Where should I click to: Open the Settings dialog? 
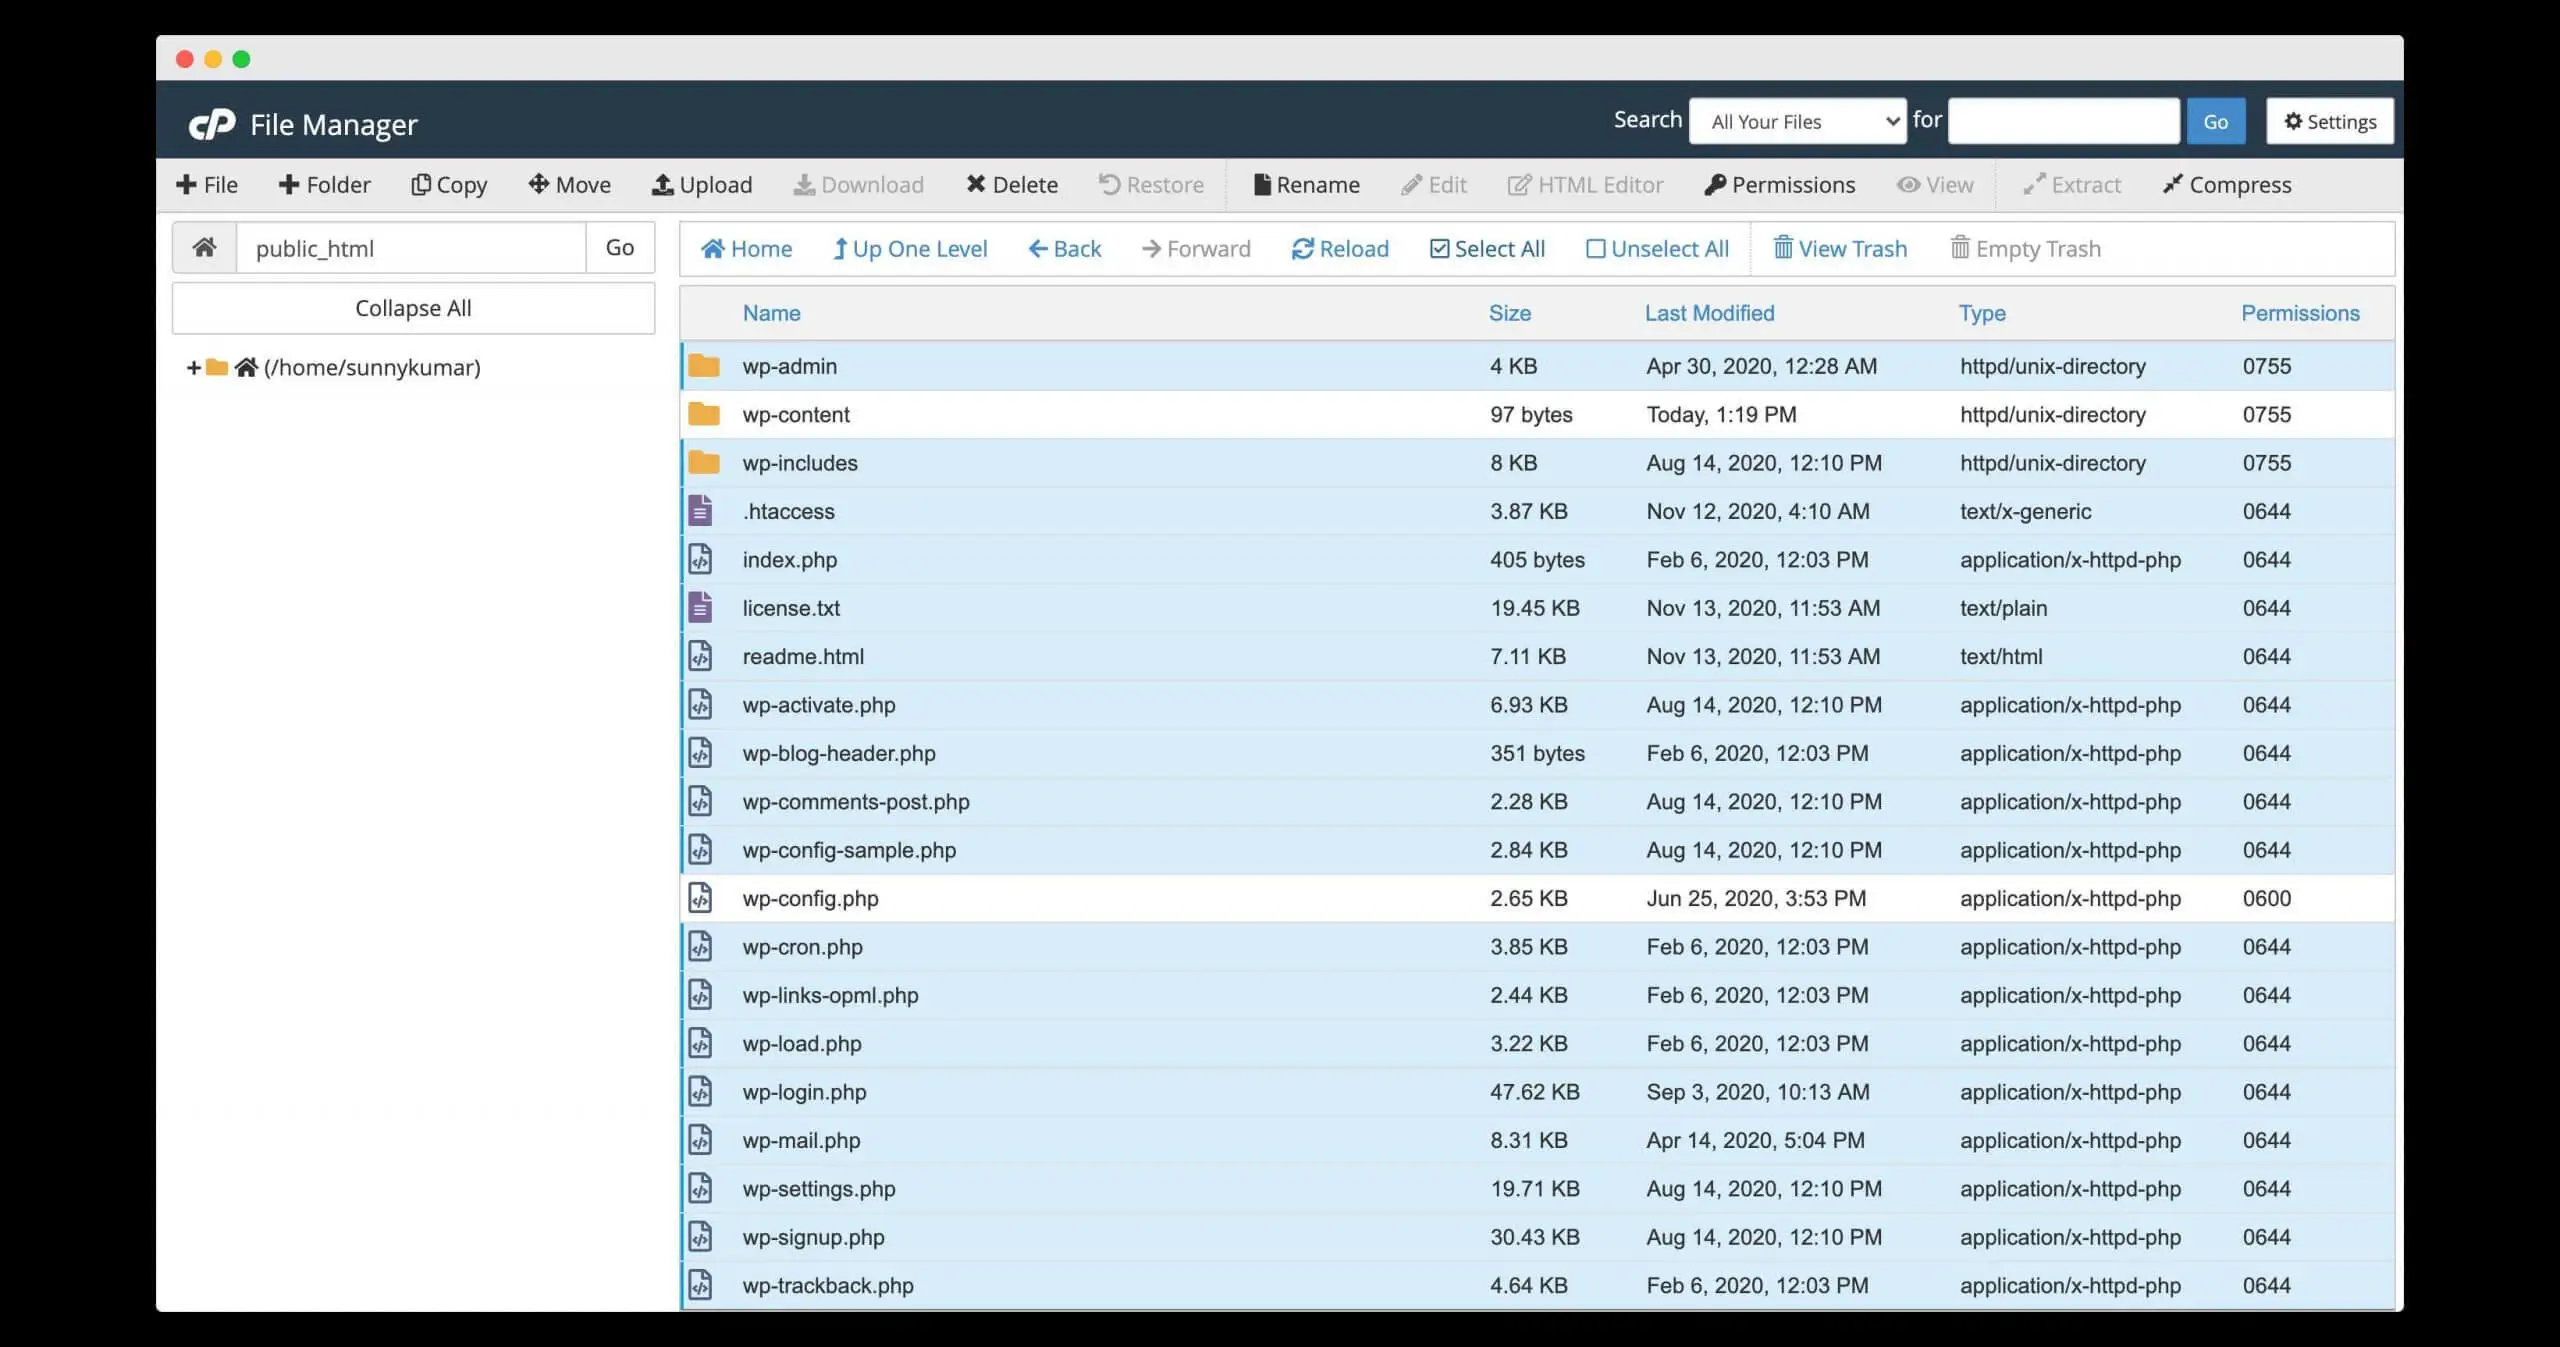coord(2330,120)
